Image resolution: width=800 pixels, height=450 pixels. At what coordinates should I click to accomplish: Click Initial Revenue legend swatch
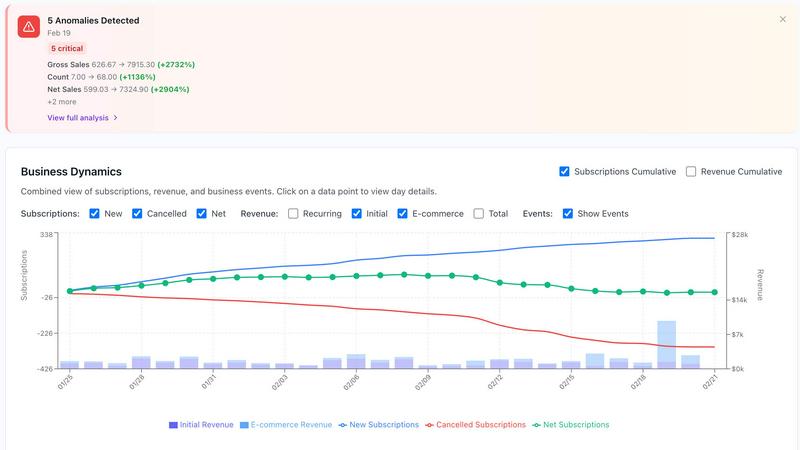[174, 425]
